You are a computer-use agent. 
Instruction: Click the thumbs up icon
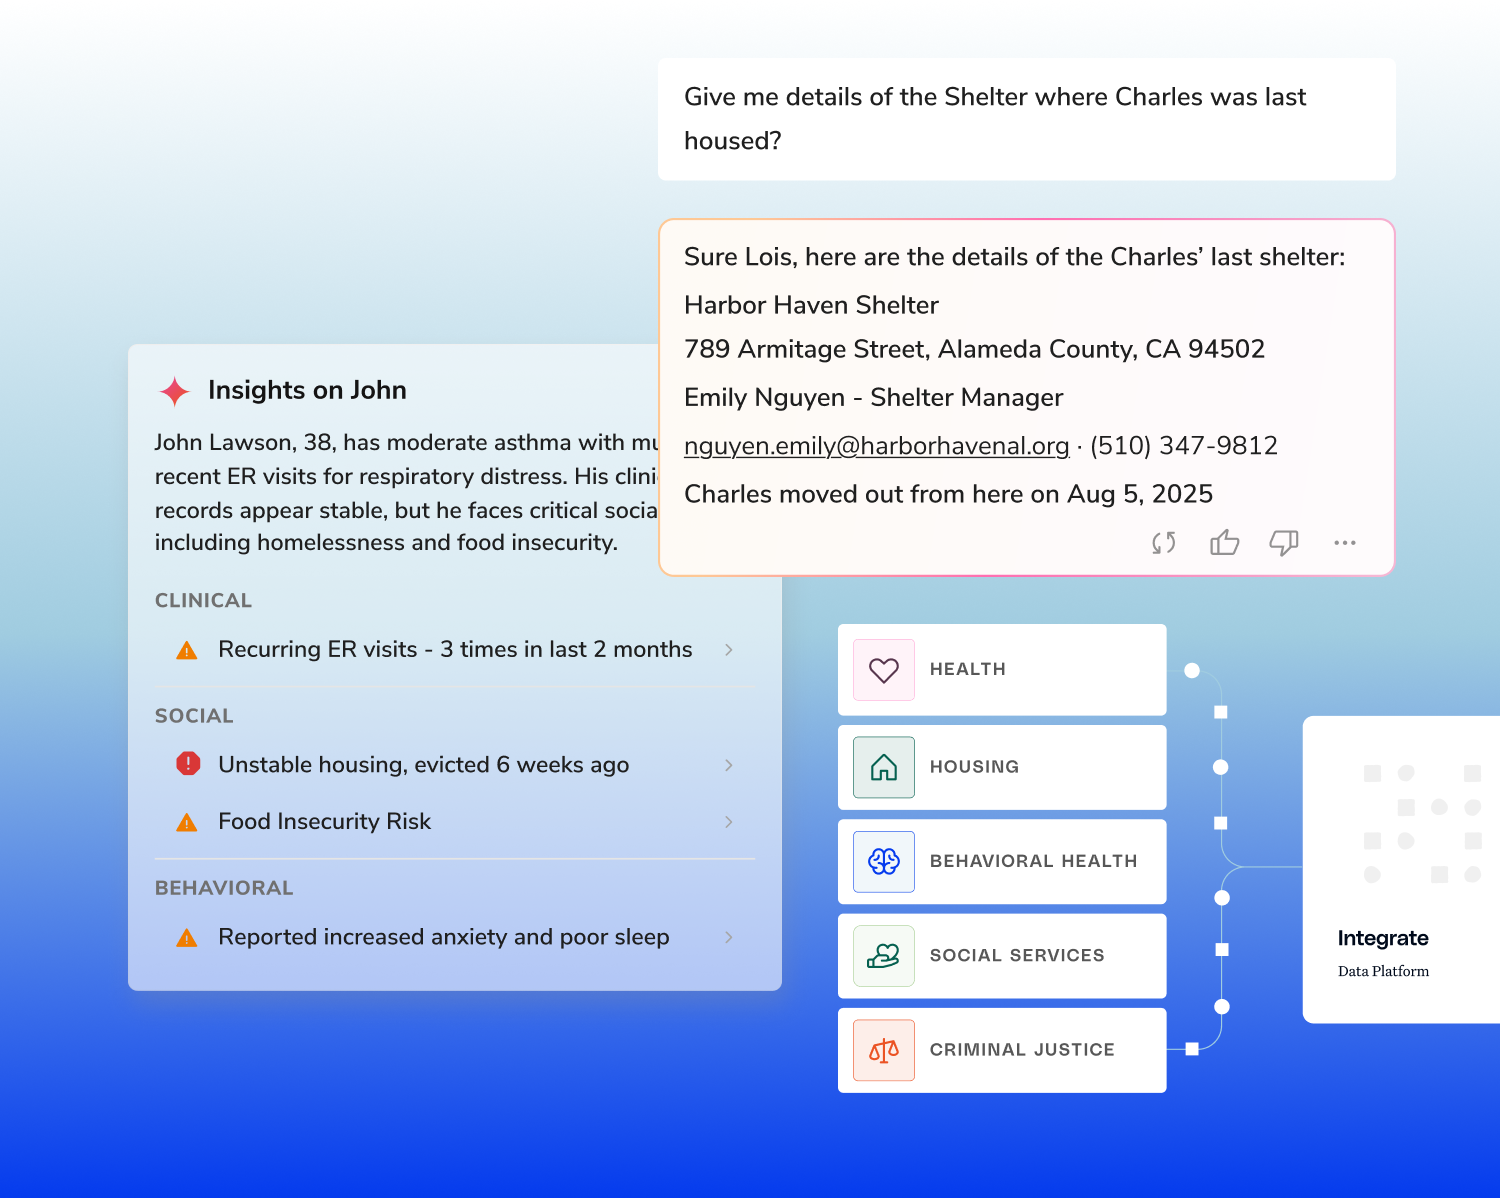[x=1224, y=542]
